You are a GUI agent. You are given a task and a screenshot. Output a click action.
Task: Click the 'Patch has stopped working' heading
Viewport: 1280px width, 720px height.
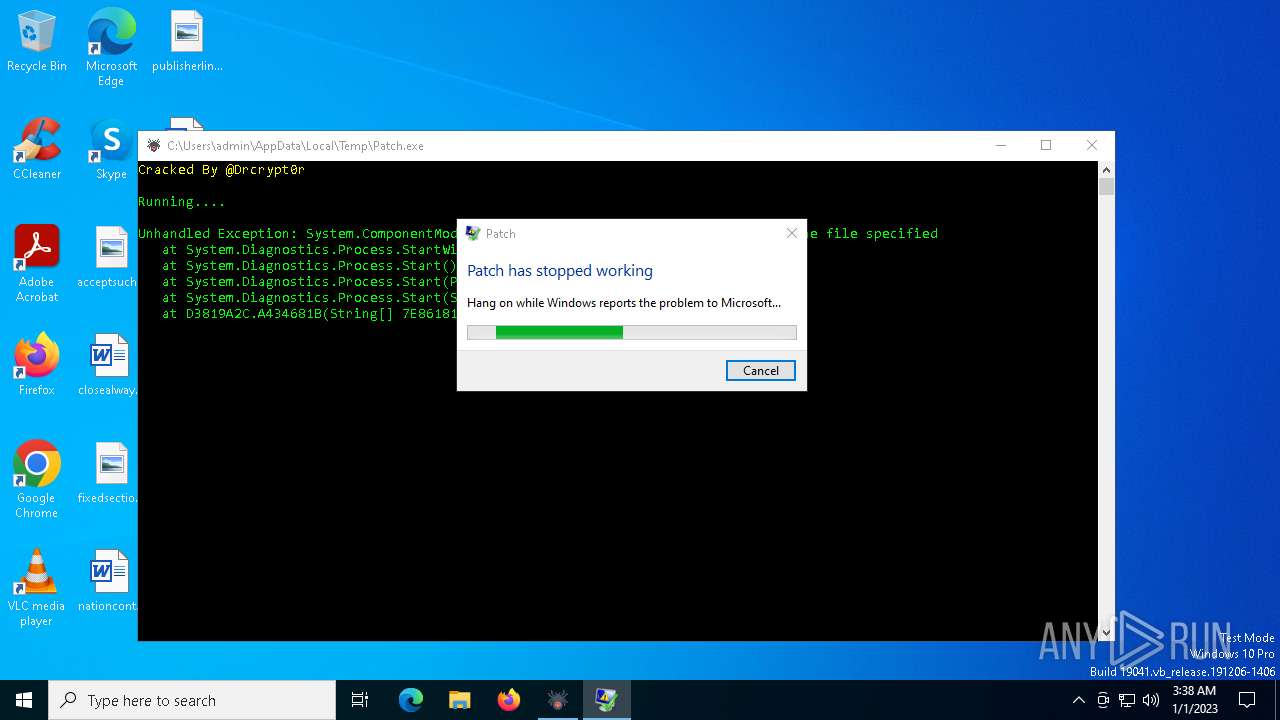point(560,270)
